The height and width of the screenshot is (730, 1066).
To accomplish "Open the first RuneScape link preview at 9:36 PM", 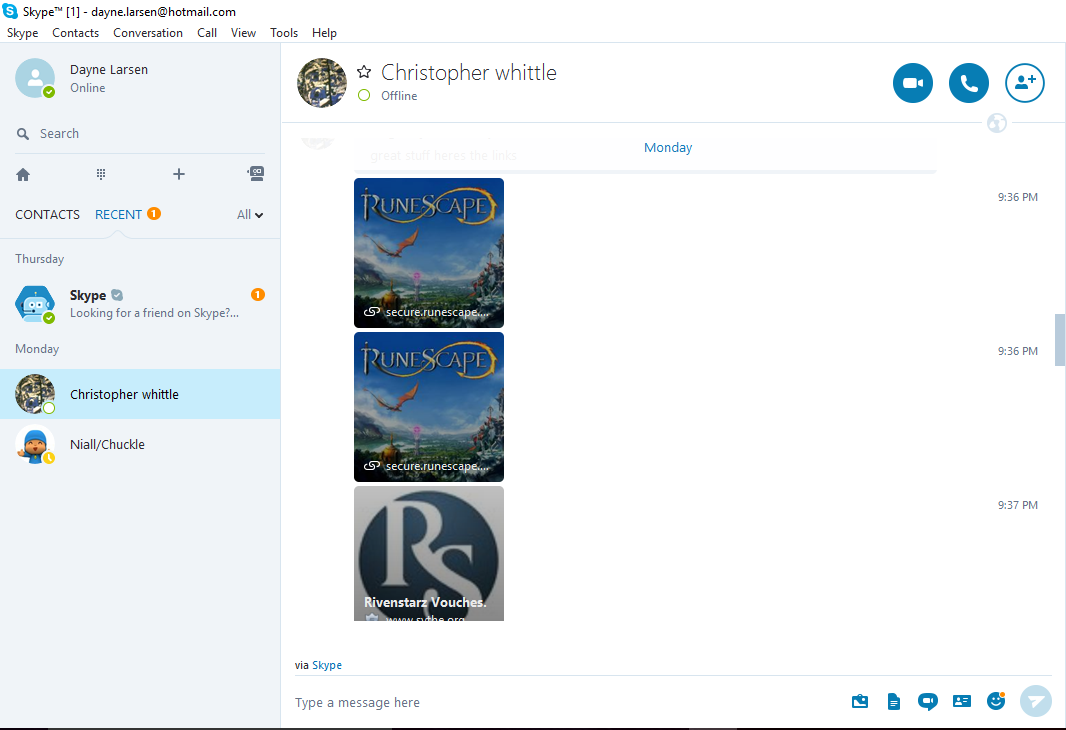I will tap(429, 253).
